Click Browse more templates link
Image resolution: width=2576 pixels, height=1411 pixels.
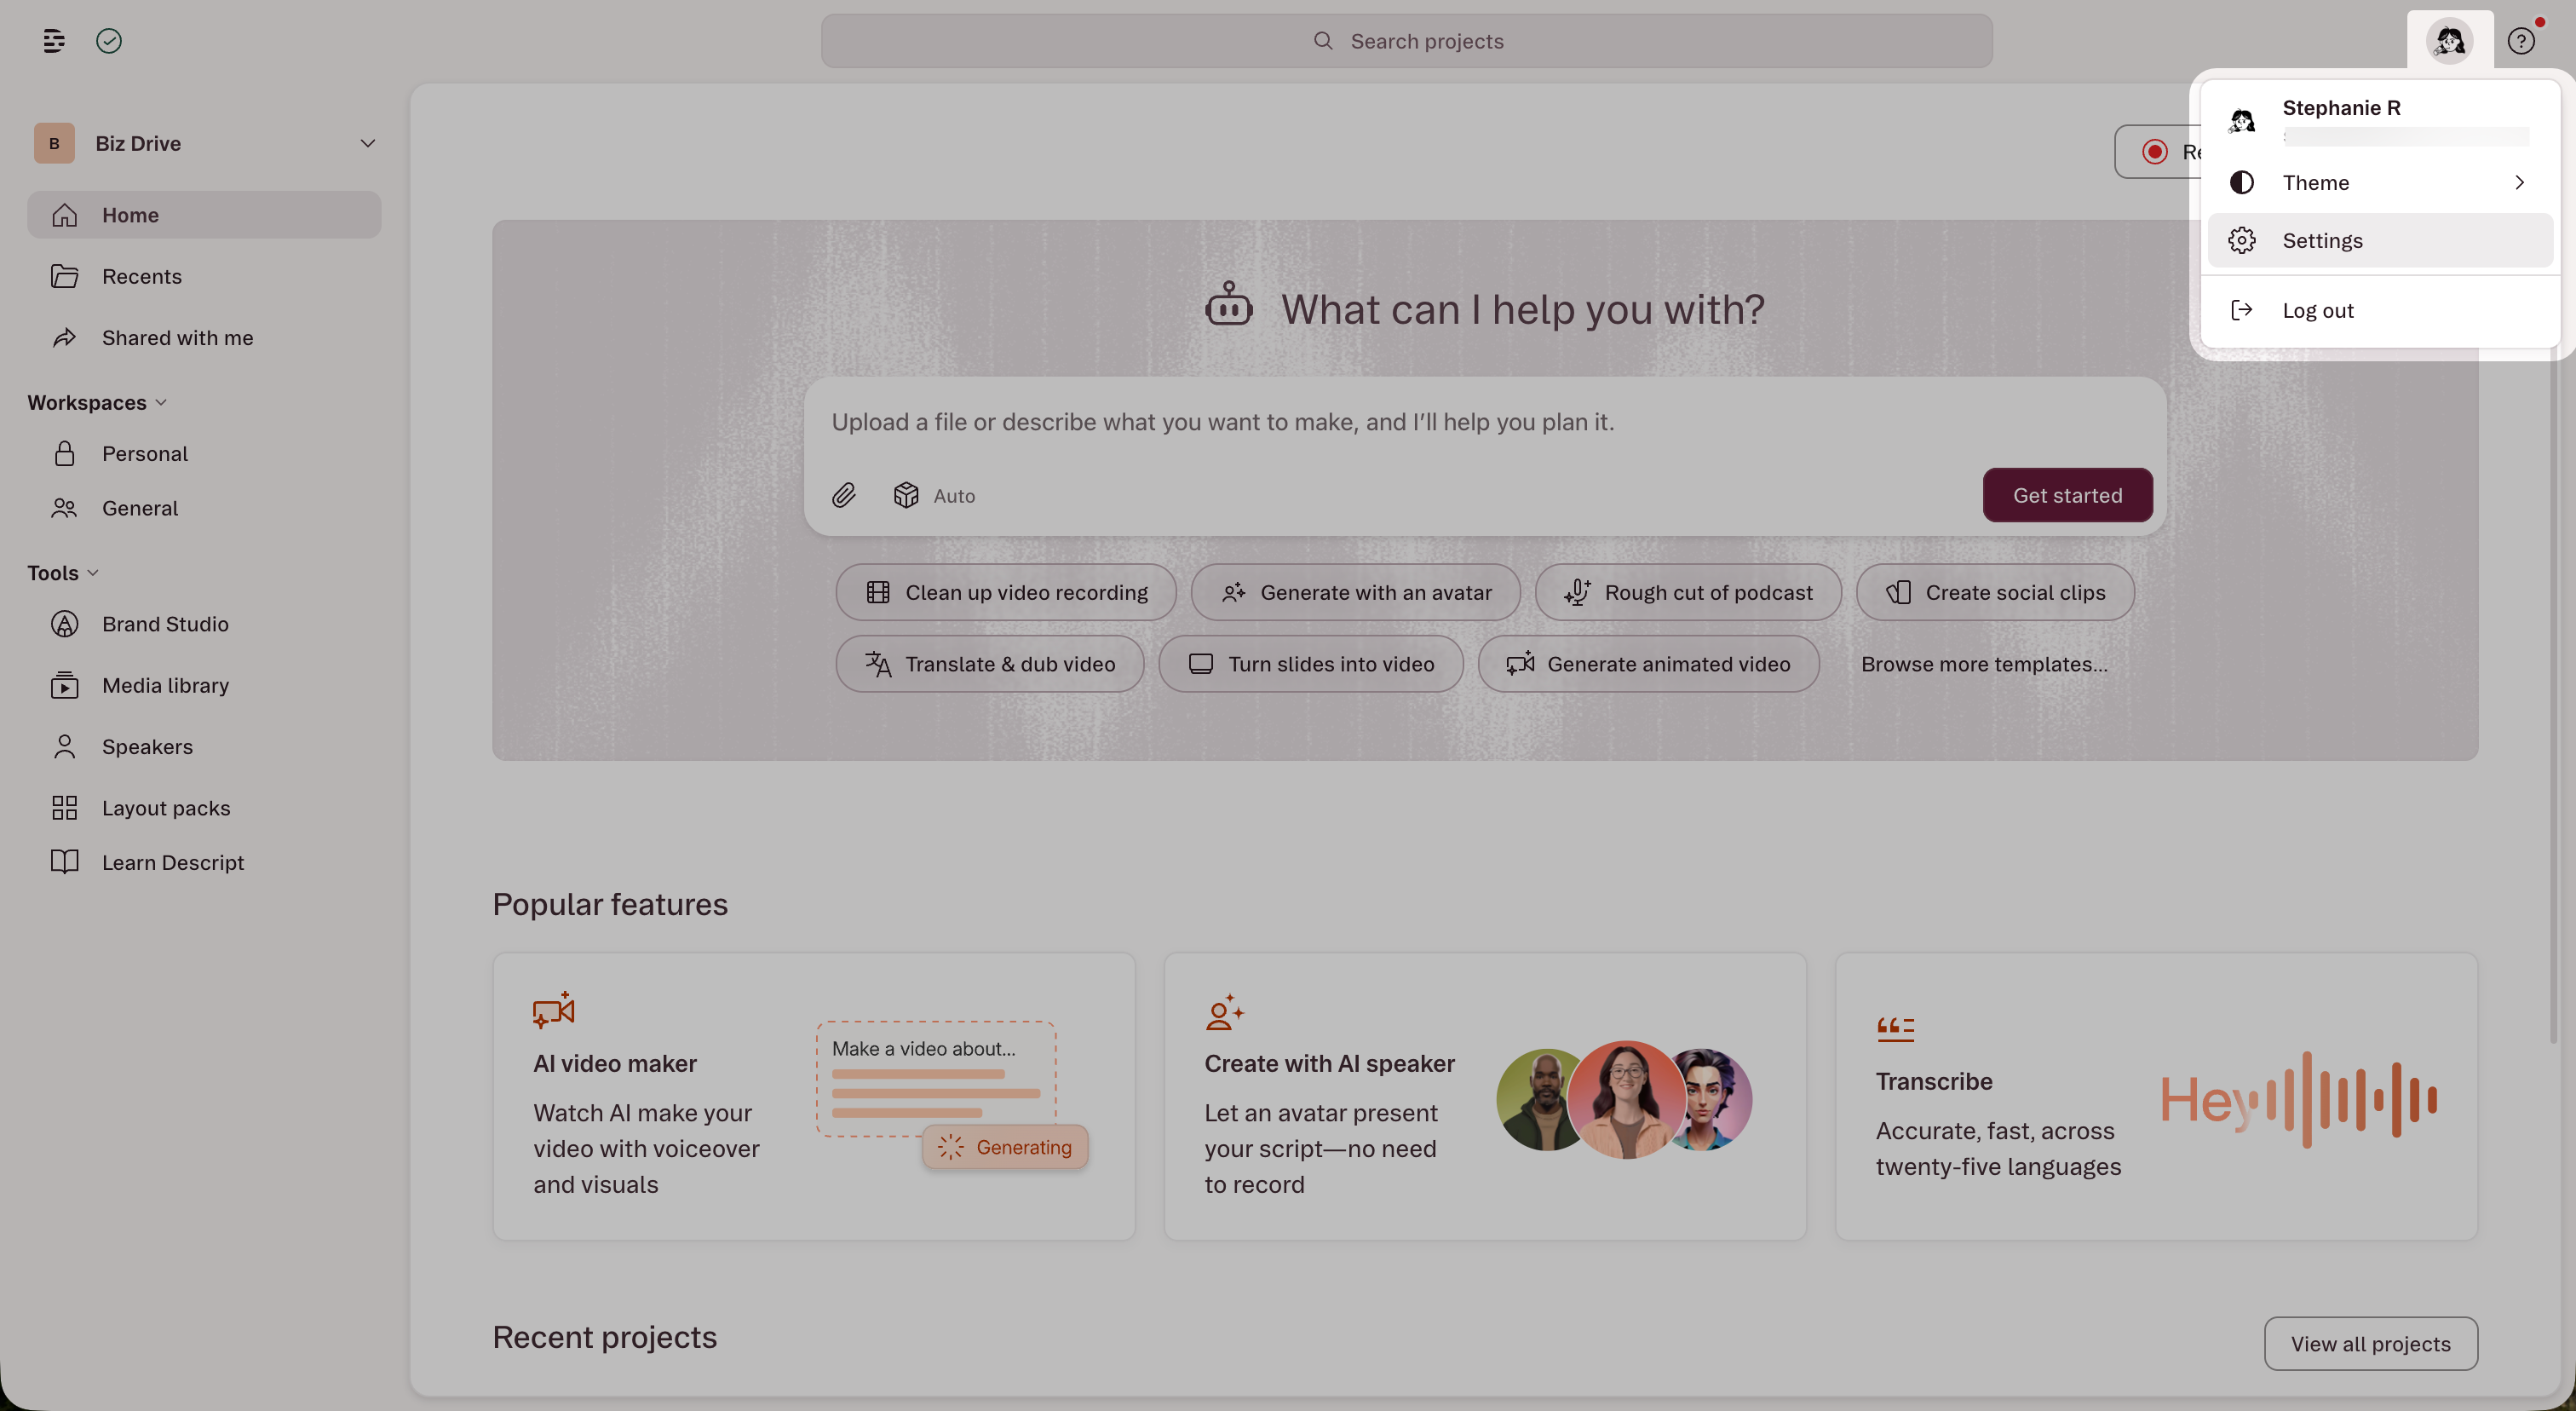[1984, 664]
